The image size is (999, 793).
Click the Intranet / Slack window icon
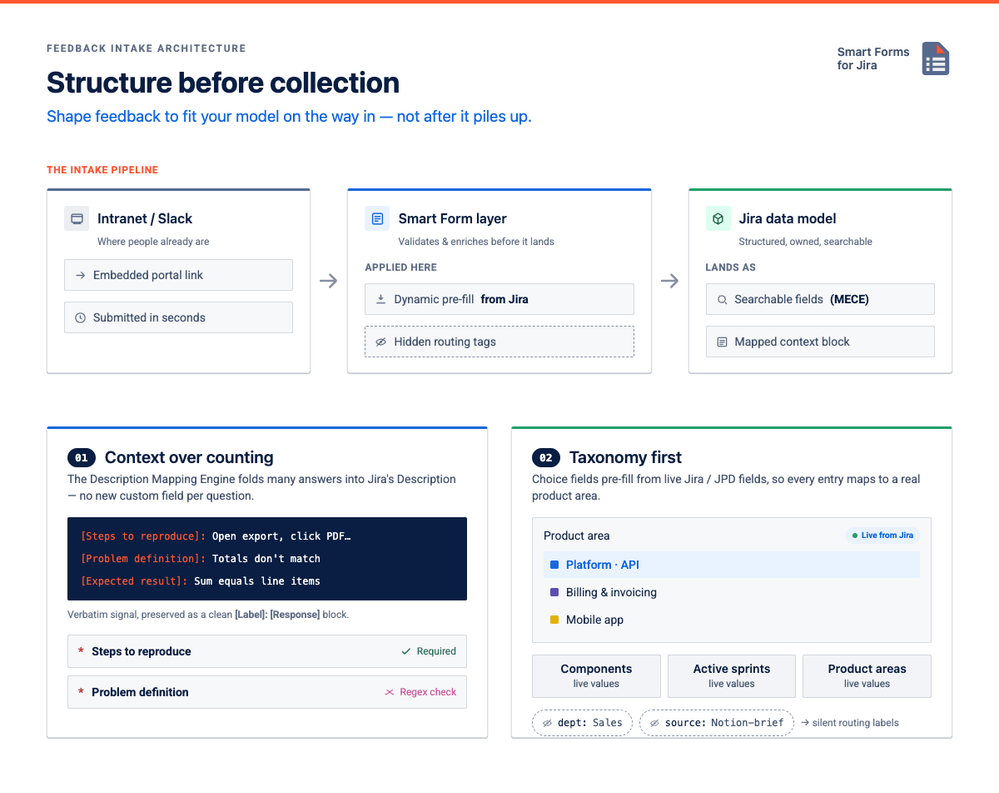coord(76,218)
